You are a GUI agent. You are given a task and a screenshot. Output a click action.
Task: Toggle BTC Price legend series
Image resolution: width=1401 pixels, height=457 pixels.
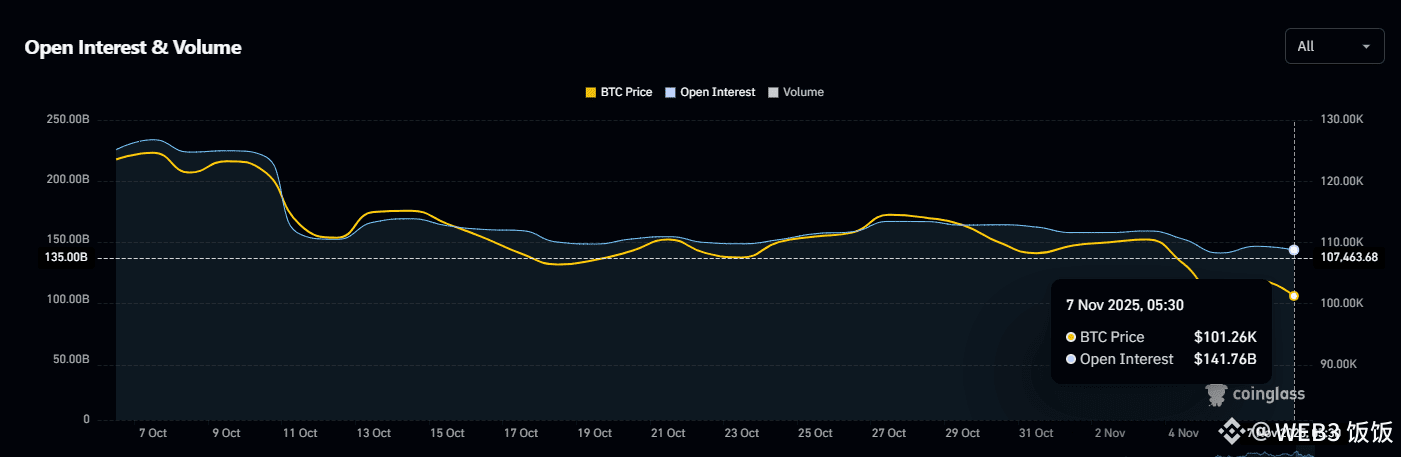pos(618,92)
